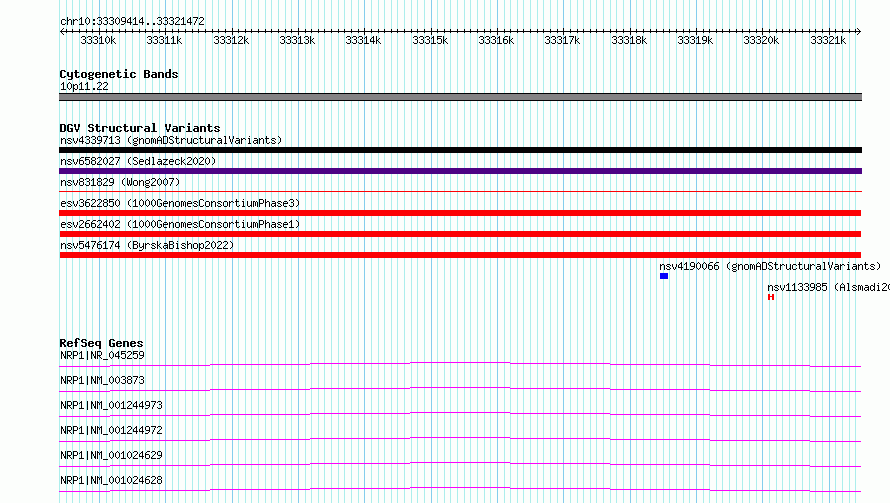
Task: Select the 10p11.22 band label
Action: coord(84,86)
